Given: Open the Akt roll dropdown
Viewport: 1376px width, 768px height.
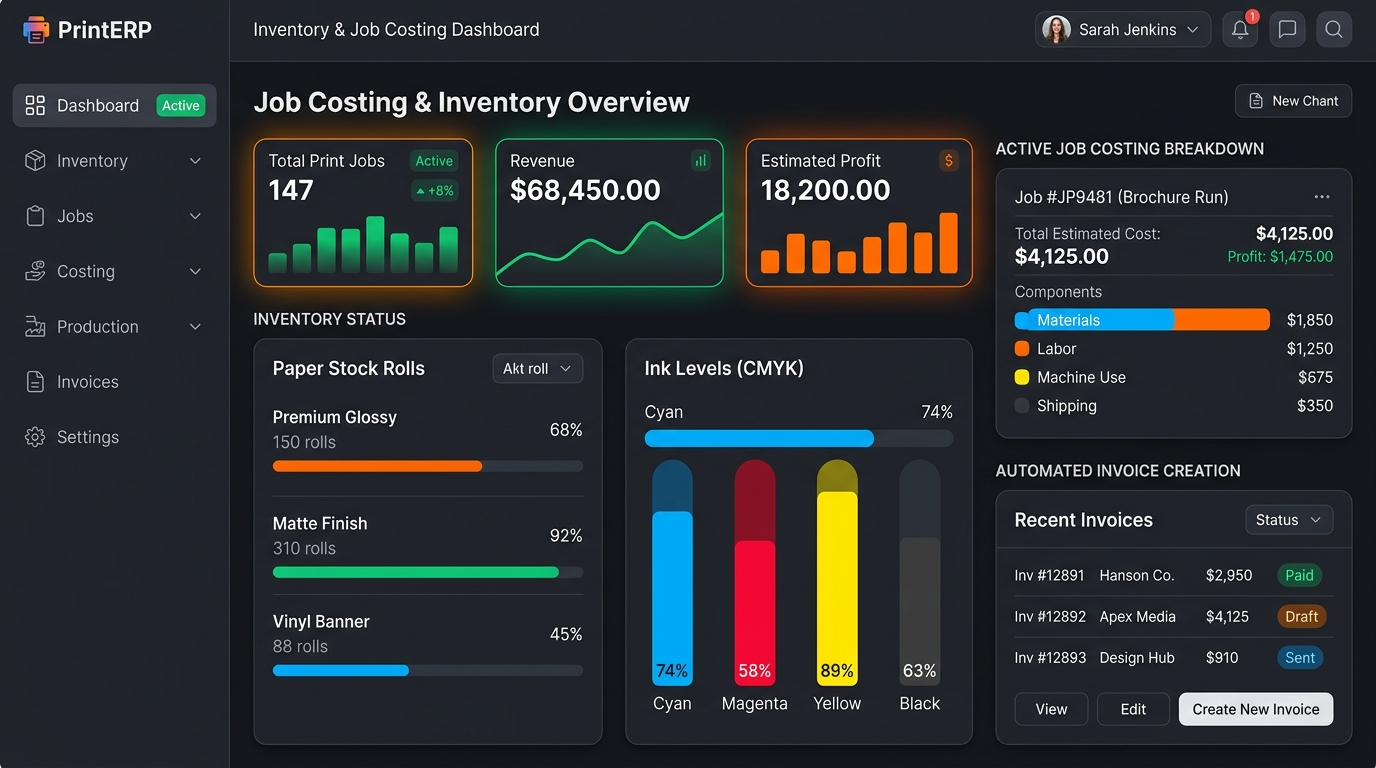Looking at the screenshot, I should click(x=538, y=369).
